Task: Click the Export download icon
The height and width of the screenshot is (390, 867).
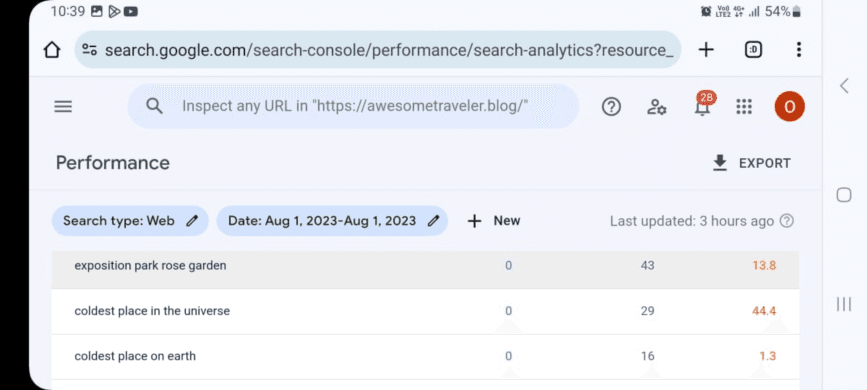Action: [x=719, y=163]
